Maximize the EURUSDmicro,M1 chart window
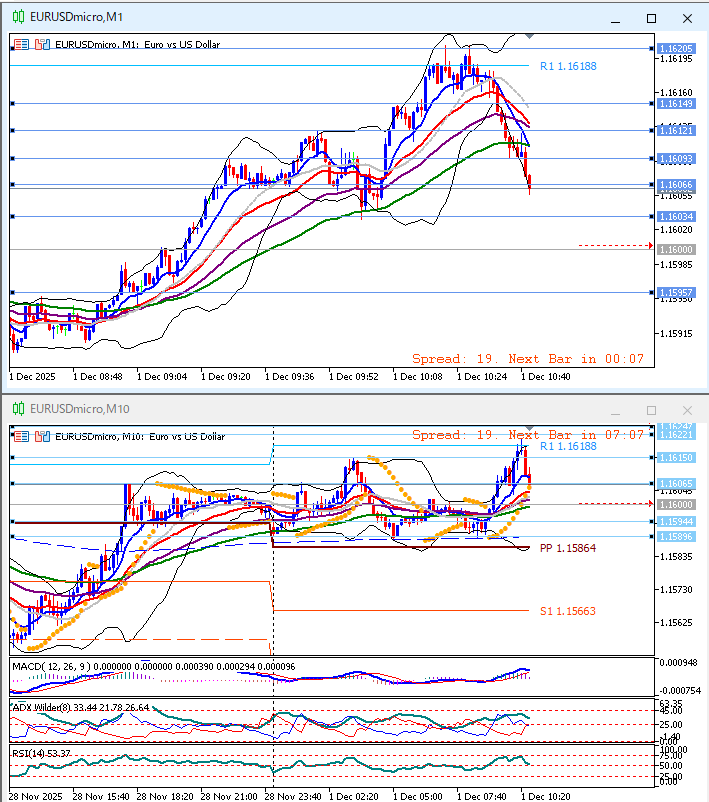The height and width of the screenshot is (802, 709). 652,18
